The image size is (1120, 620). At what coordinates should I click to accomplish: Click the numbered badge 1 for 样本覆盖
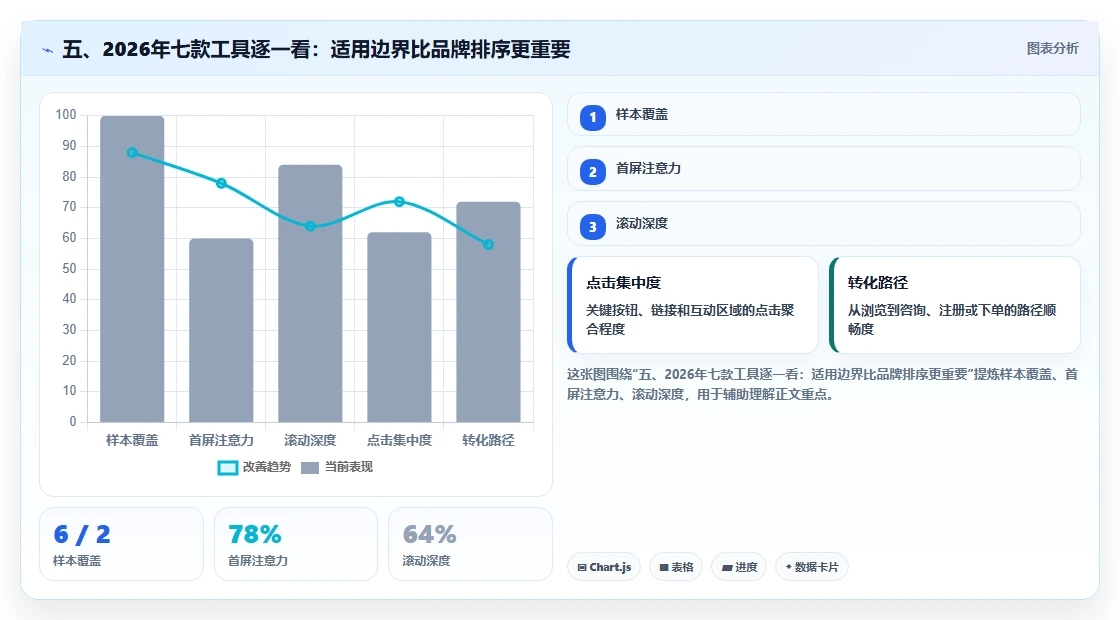coord(593,117)
